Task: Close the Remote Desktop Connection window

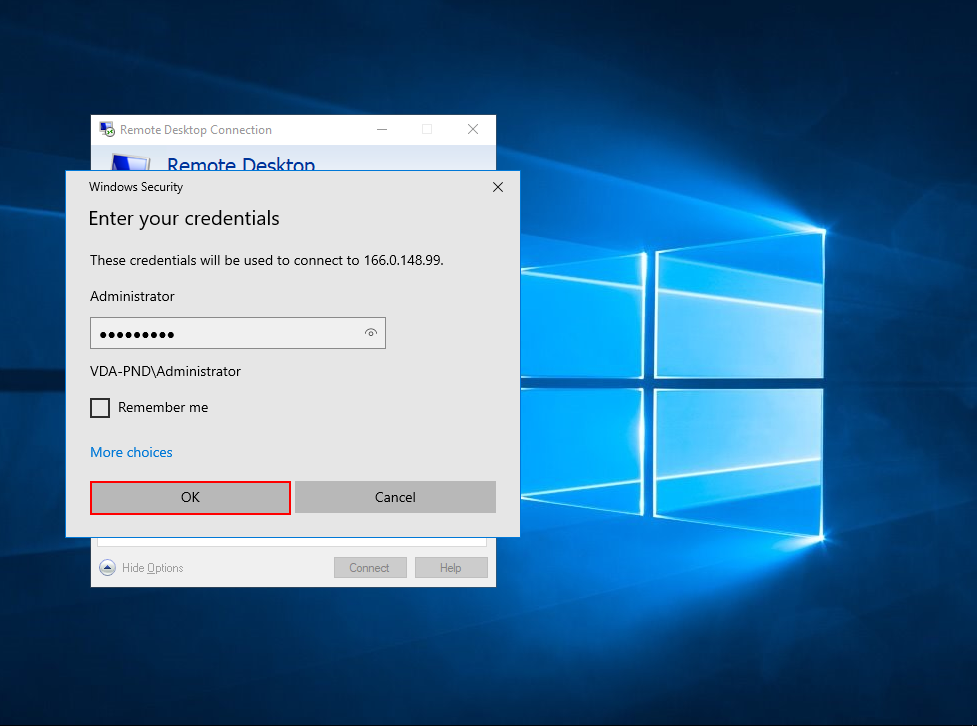Action: pos(473,129)
